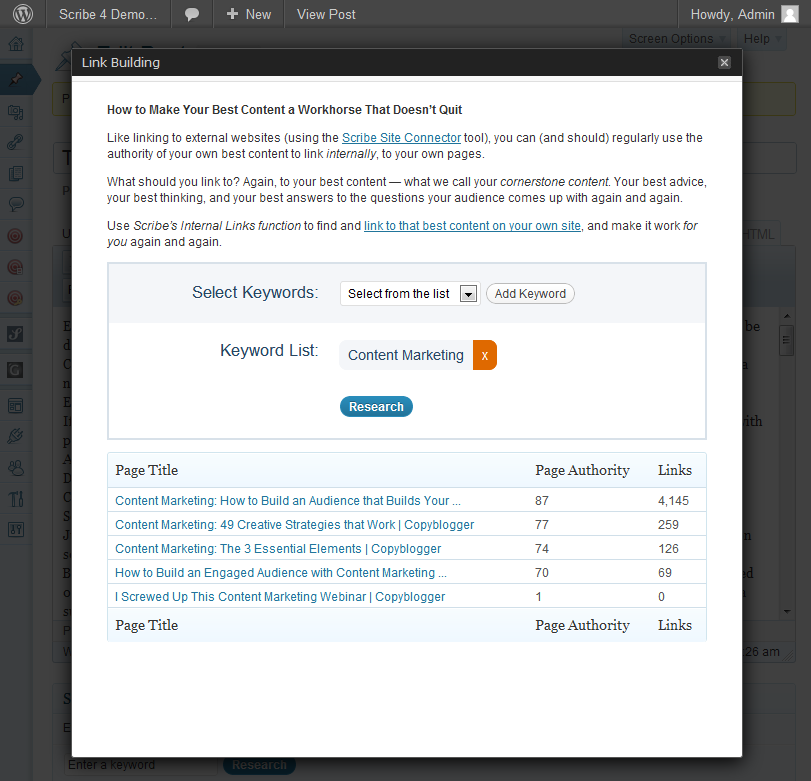Image resolution: width=811 pixels, height=781 pixels.
Task: Expand the Help panel
Action: (762, 39)
